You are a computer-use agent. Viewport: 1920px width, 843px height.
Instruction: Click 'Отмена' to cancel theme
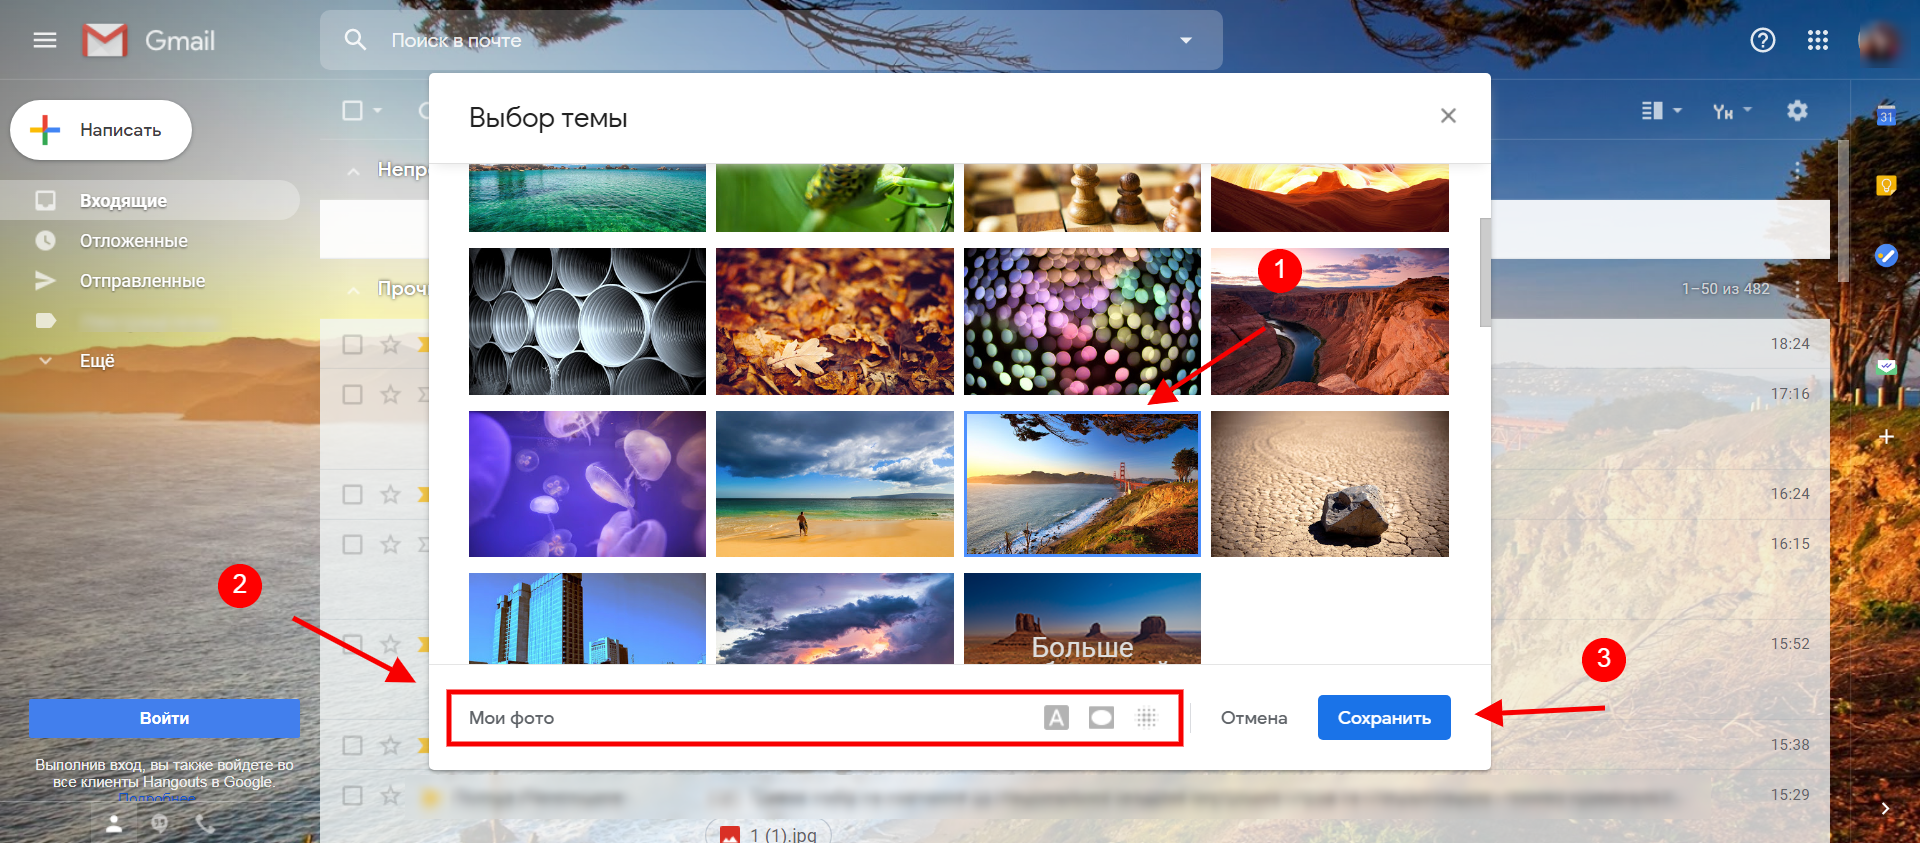click(x=1254, y=717)
